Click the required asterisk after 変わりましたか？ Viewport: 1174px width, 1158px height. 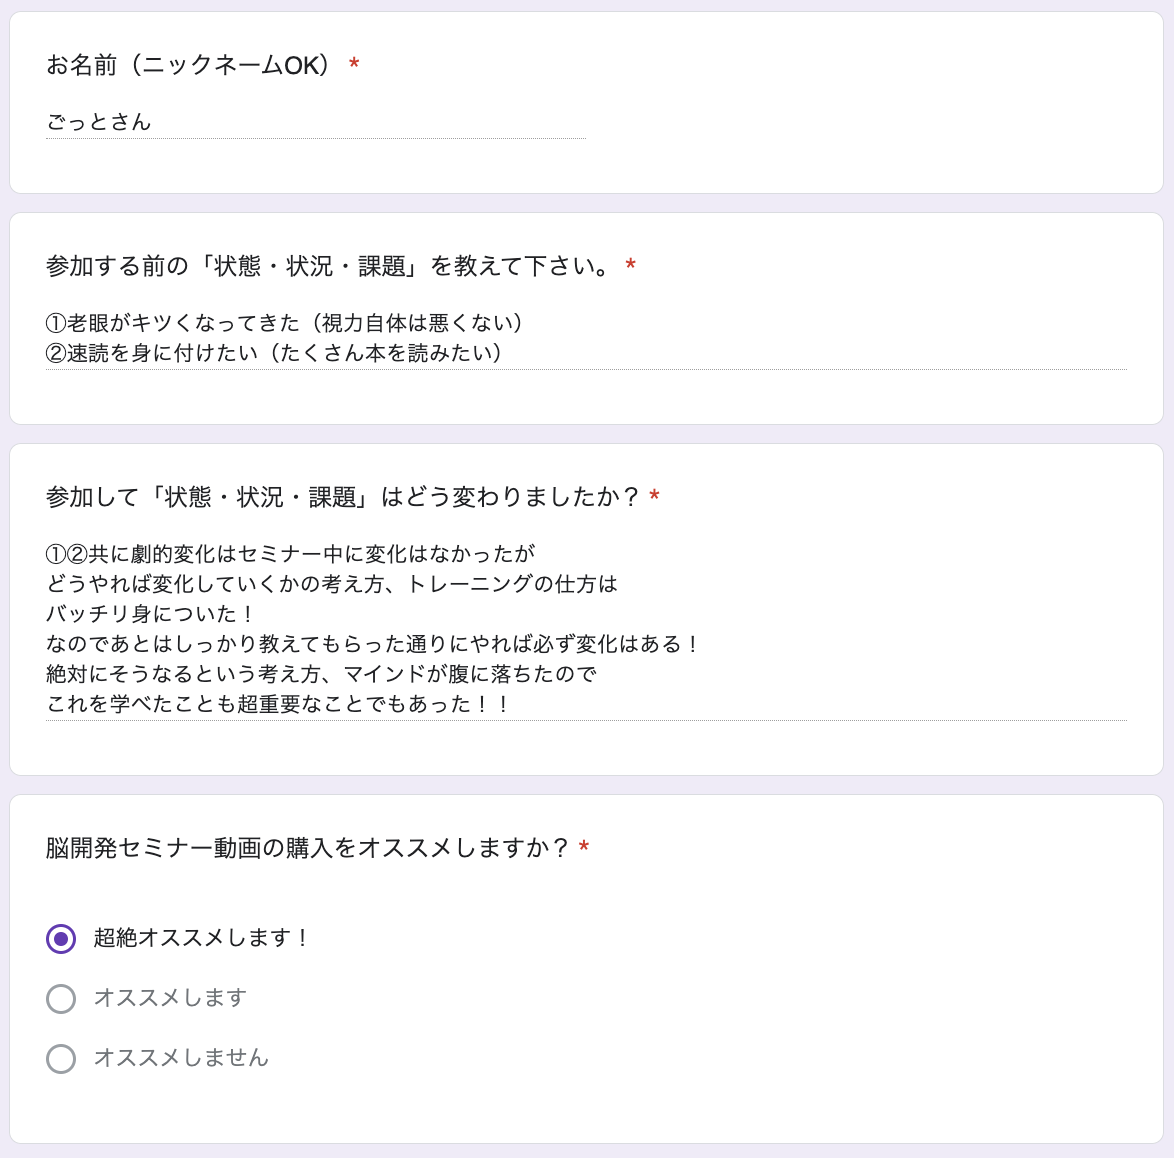tap(654, 495)
